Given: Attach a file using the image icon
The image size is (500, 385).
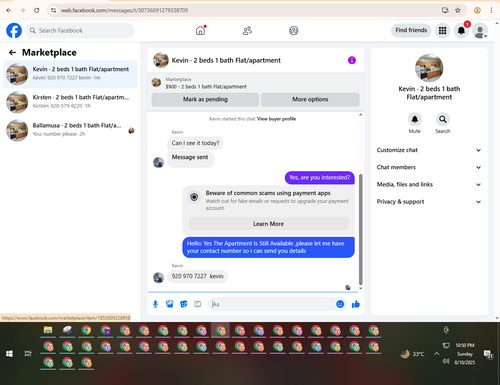Looking at the screenshot, I should coord(170,304).
